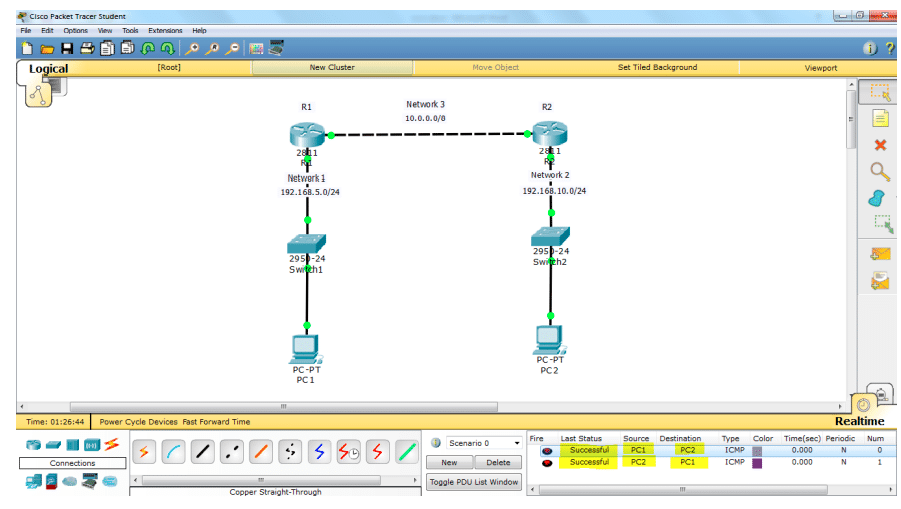Viewport: 901px width, 509px height.
Task: Open the Extensions menu
Action: tap(165, 30)
